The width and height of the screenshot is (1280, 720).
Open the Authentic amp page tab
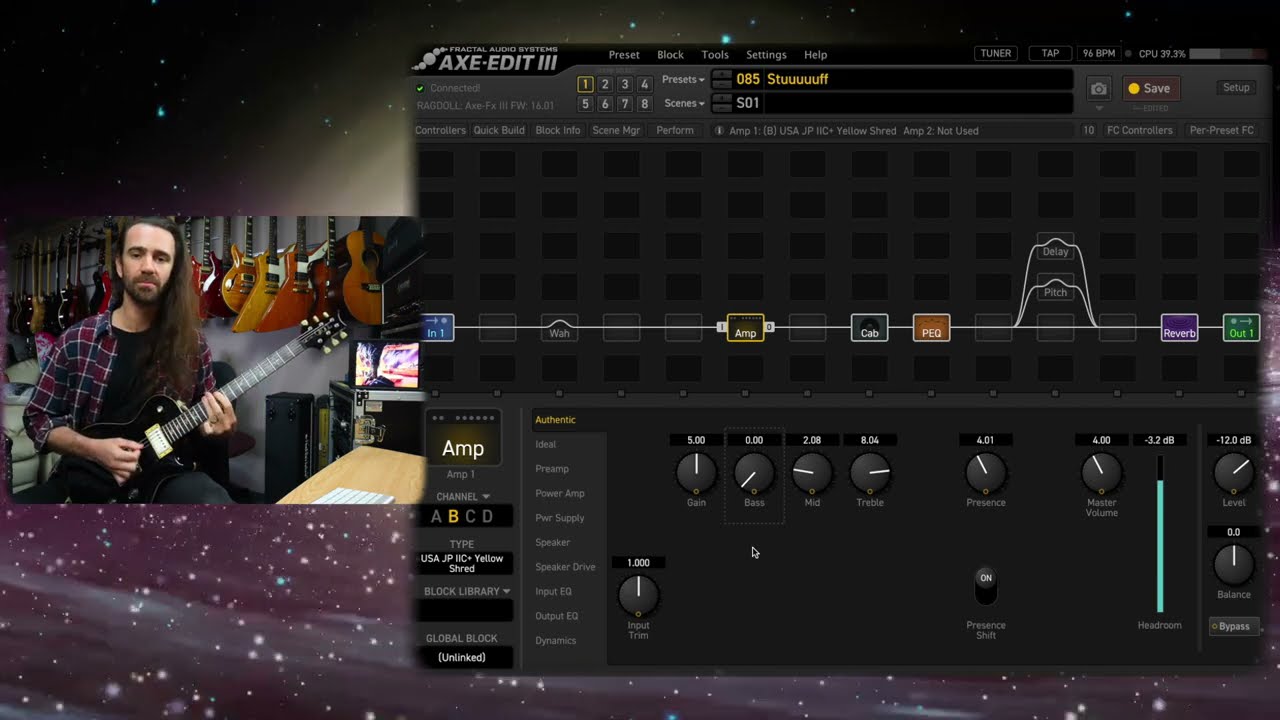pyautogui.click(x=567, y=420)
